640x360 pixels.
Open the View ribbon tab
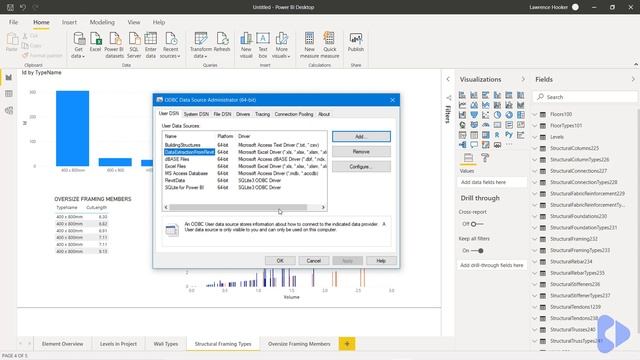(133, 22)
